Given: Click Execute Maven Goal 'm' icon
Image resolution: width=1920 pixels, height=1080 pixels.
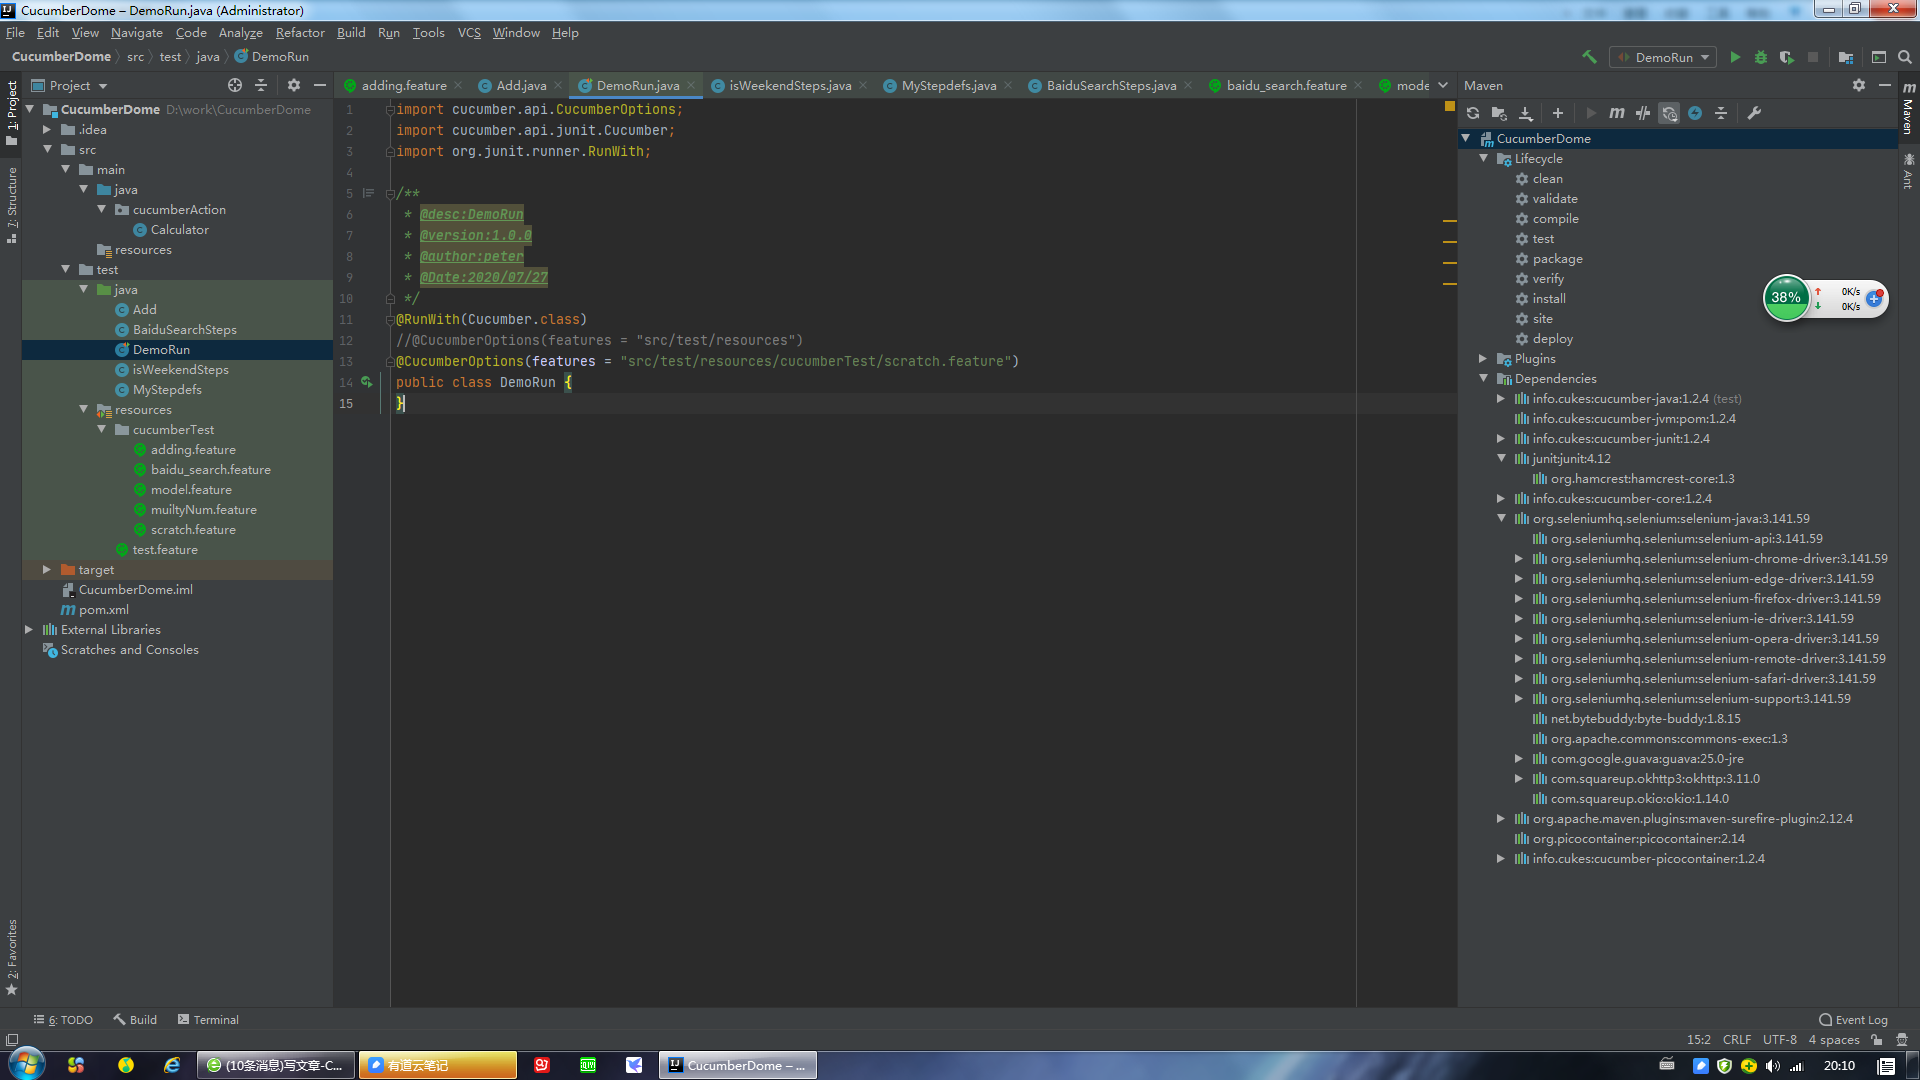Looking at the screenshot, I should coord(1616,113).
